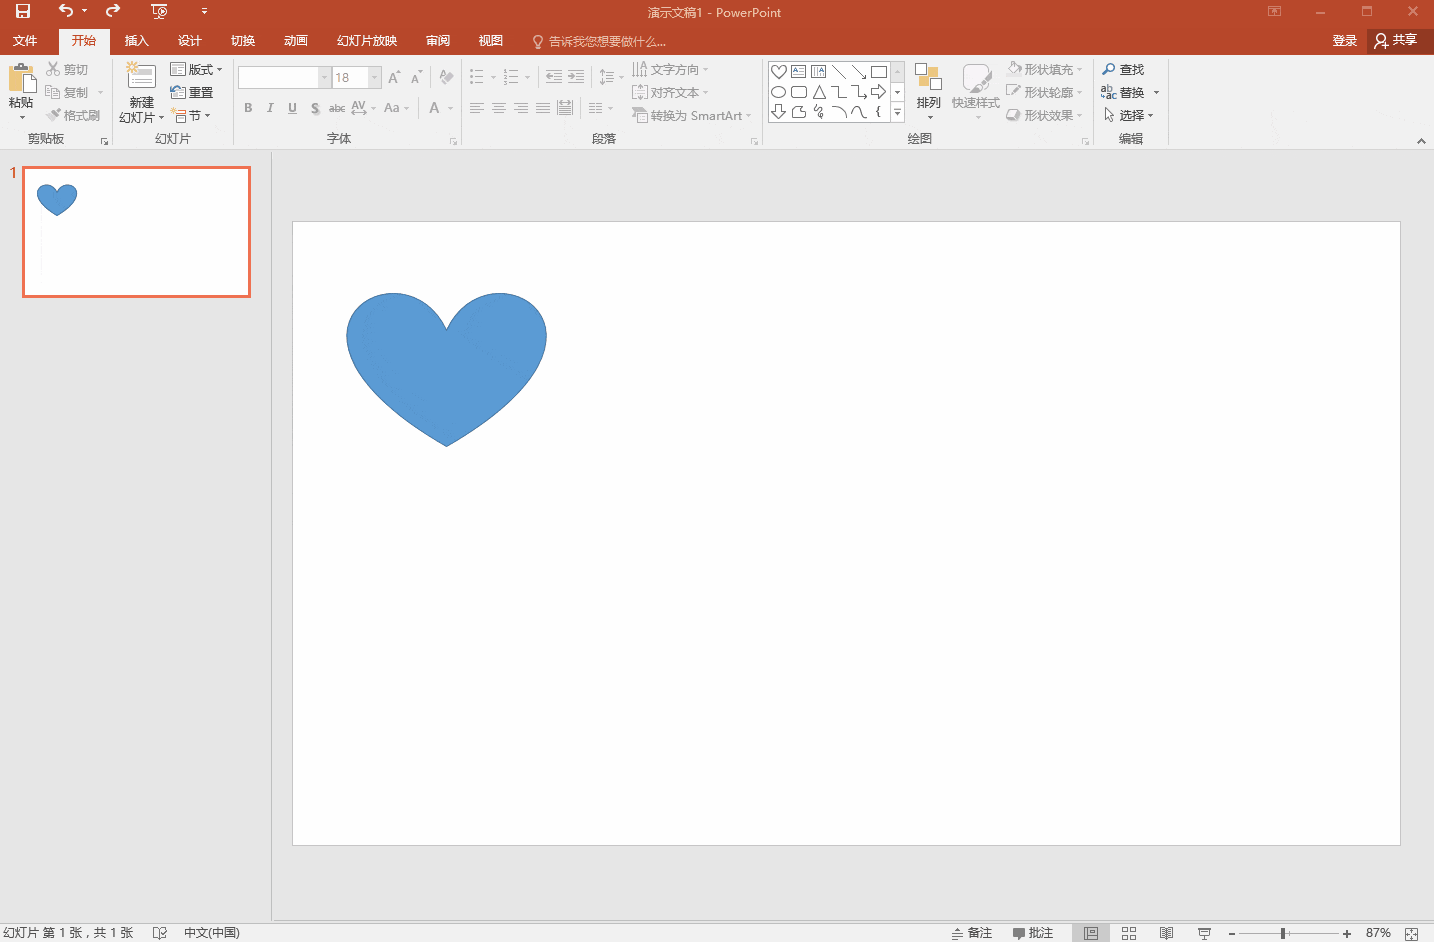
Task: Click the Share (共享) button
Action: 1396,40
